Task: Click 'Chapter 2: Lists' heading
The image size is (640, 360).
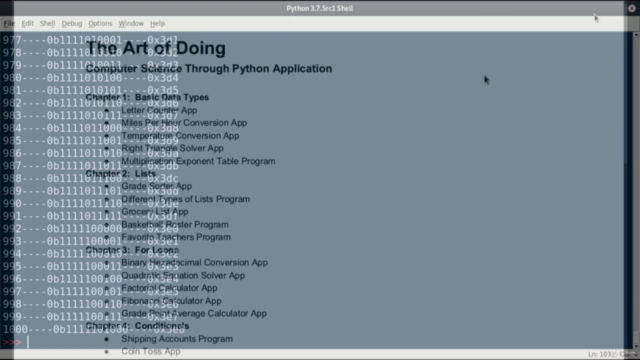Action: coord(121,173)
